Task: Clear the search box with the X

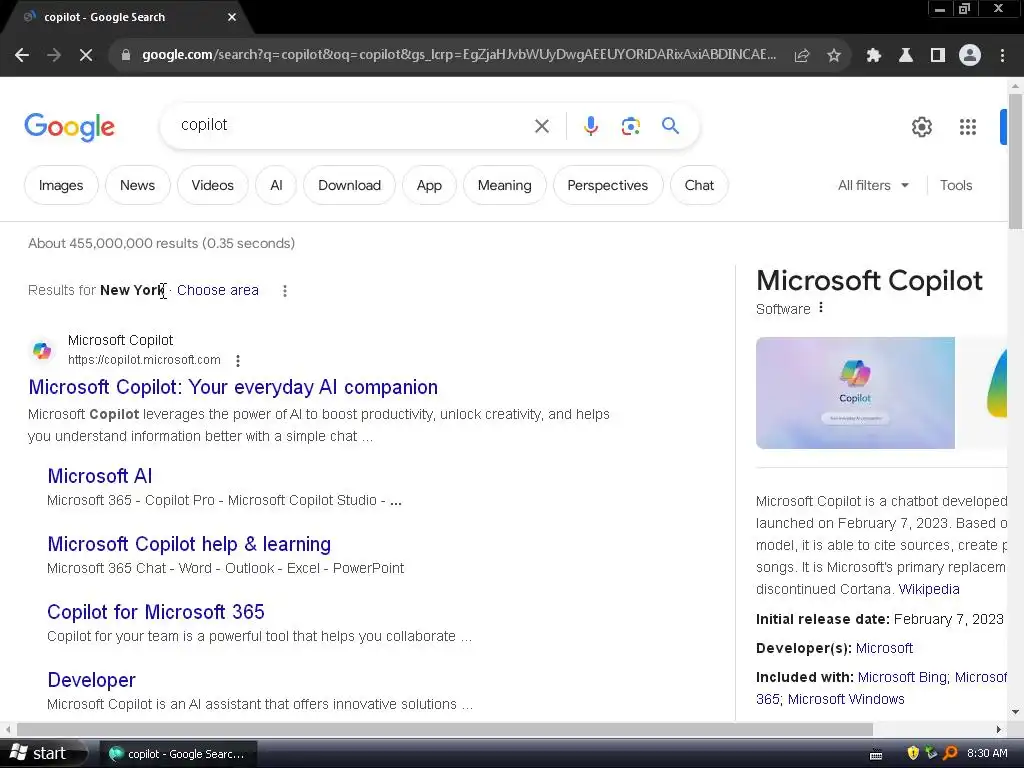Action: coord(542,126)
